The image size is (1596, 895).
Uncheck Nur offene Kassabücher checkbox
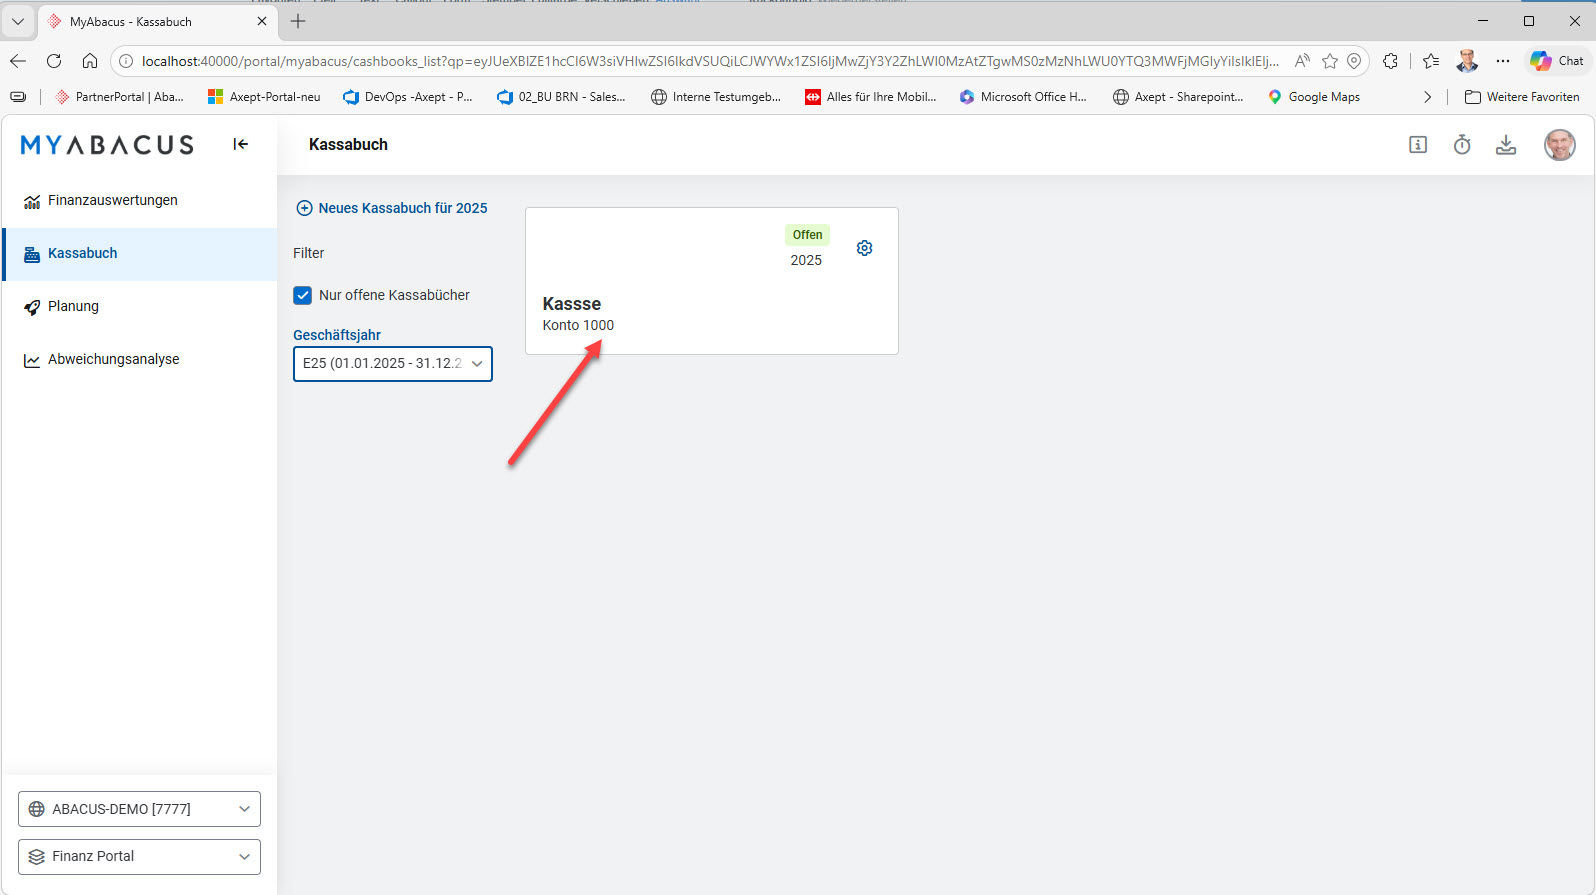(x=303, y=295)
